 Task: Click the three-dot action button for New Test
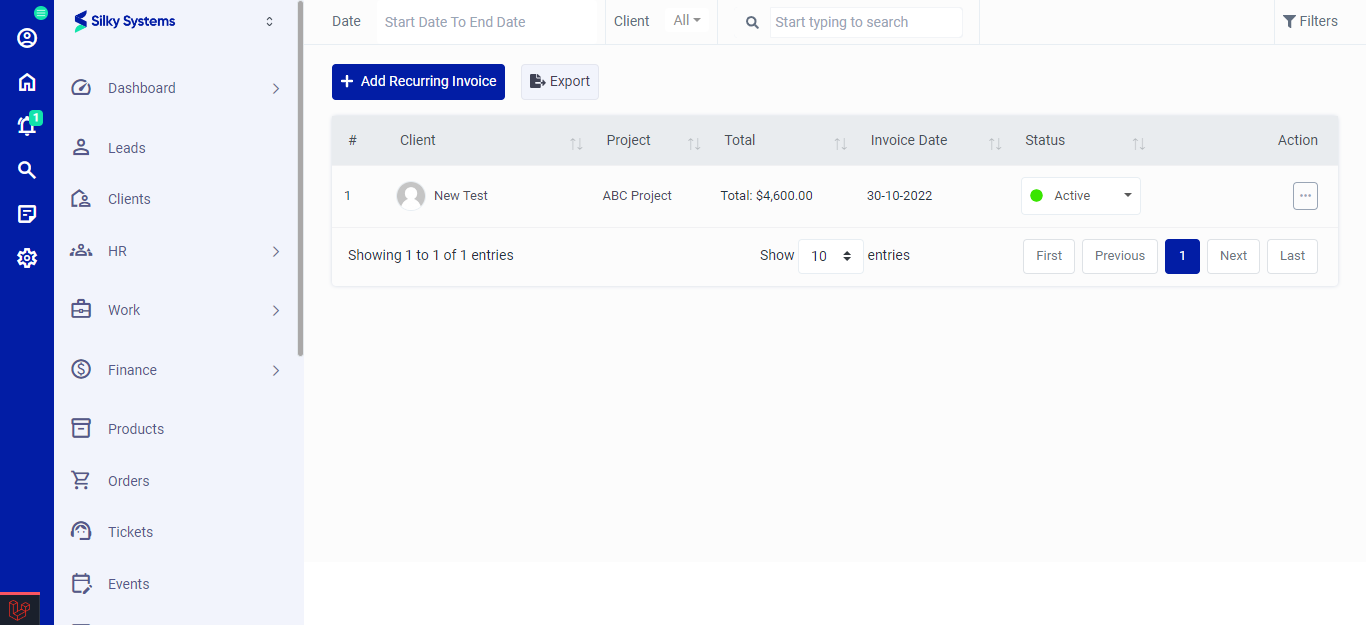click(1305, 196)
